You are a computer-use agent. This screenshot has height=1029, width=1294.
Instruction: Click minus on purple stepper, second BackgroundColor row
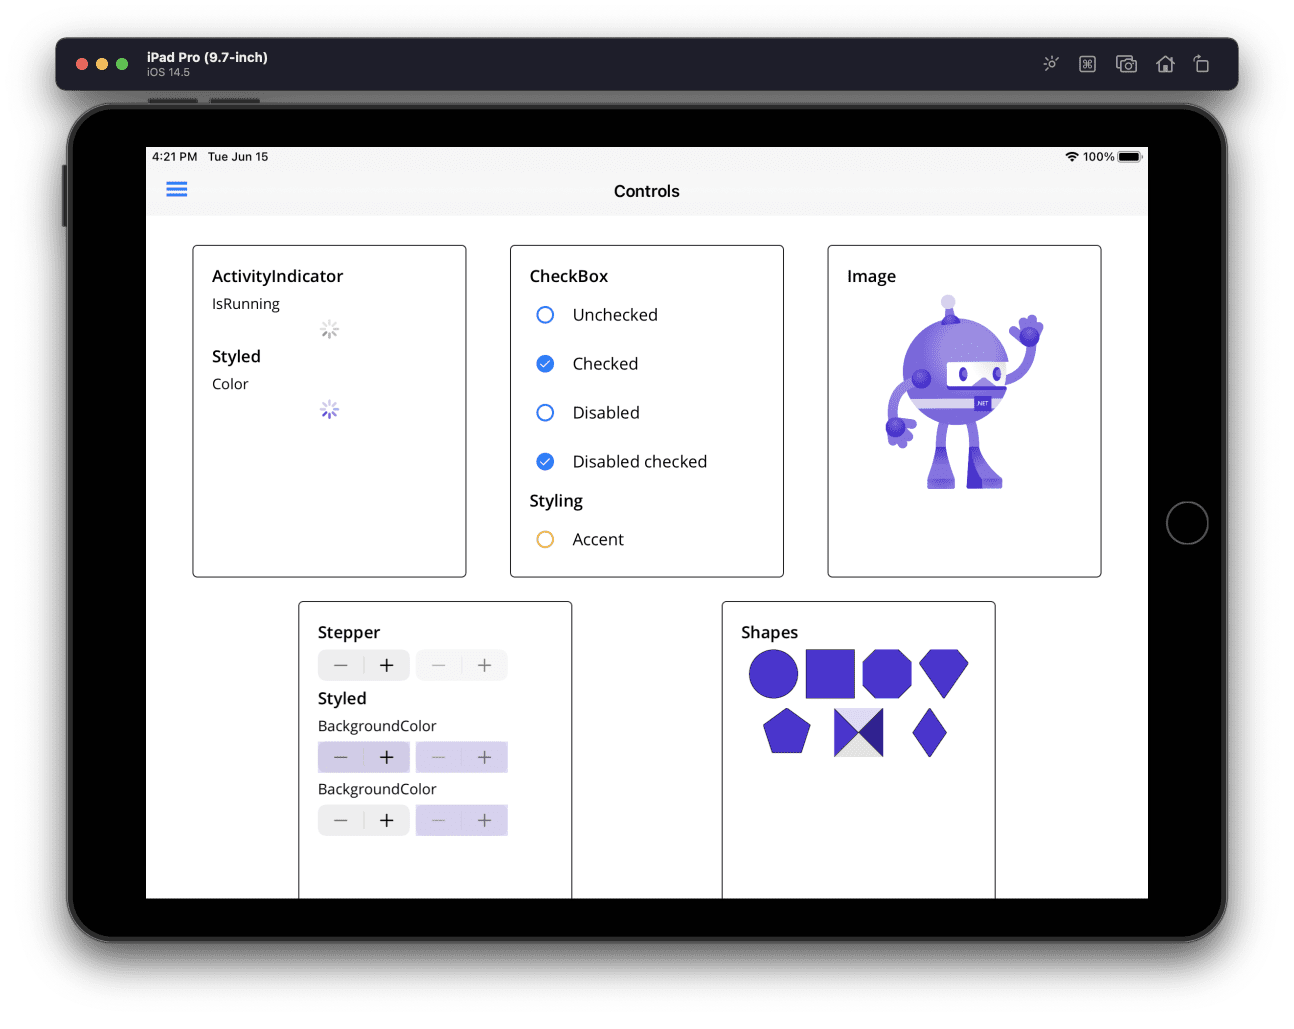click(x=439, y=821)
